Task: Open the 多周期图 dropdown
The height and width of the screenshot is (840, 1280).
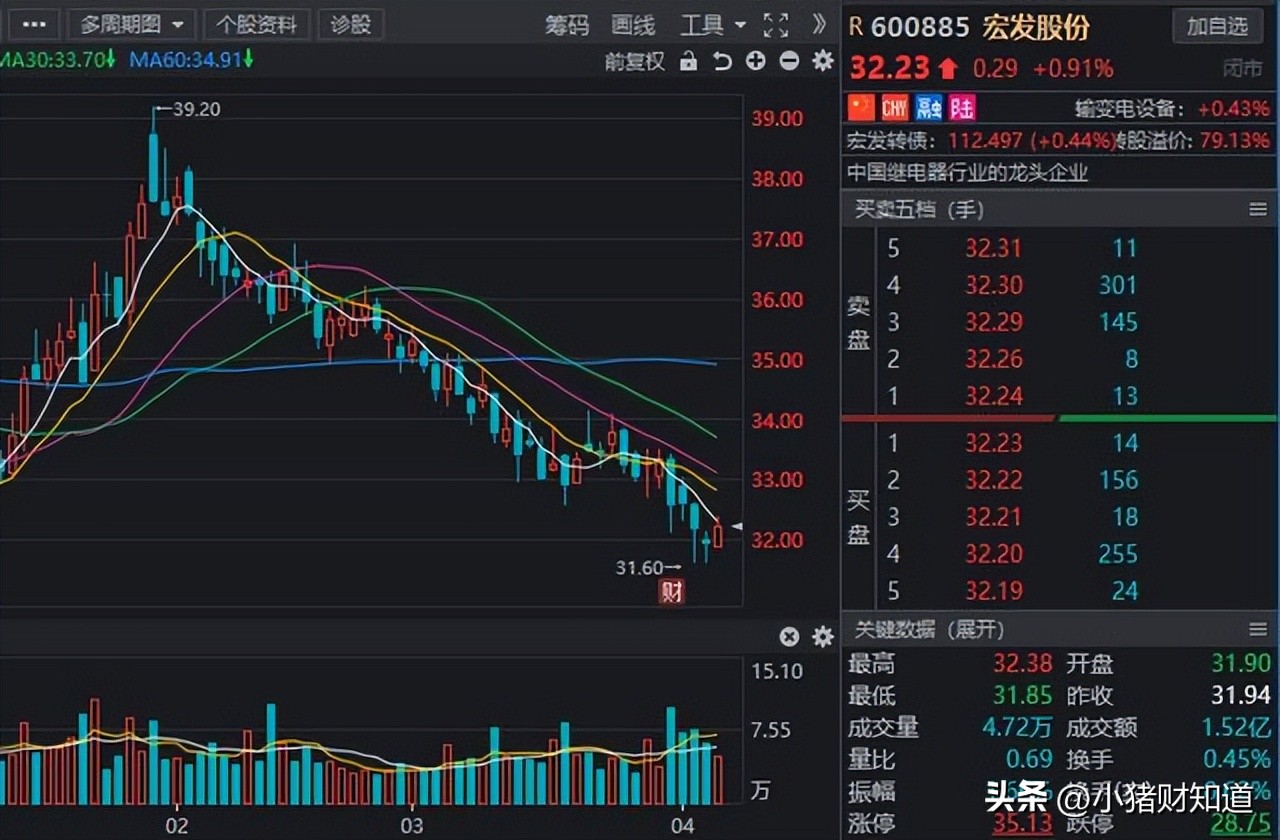Action: 133,25
